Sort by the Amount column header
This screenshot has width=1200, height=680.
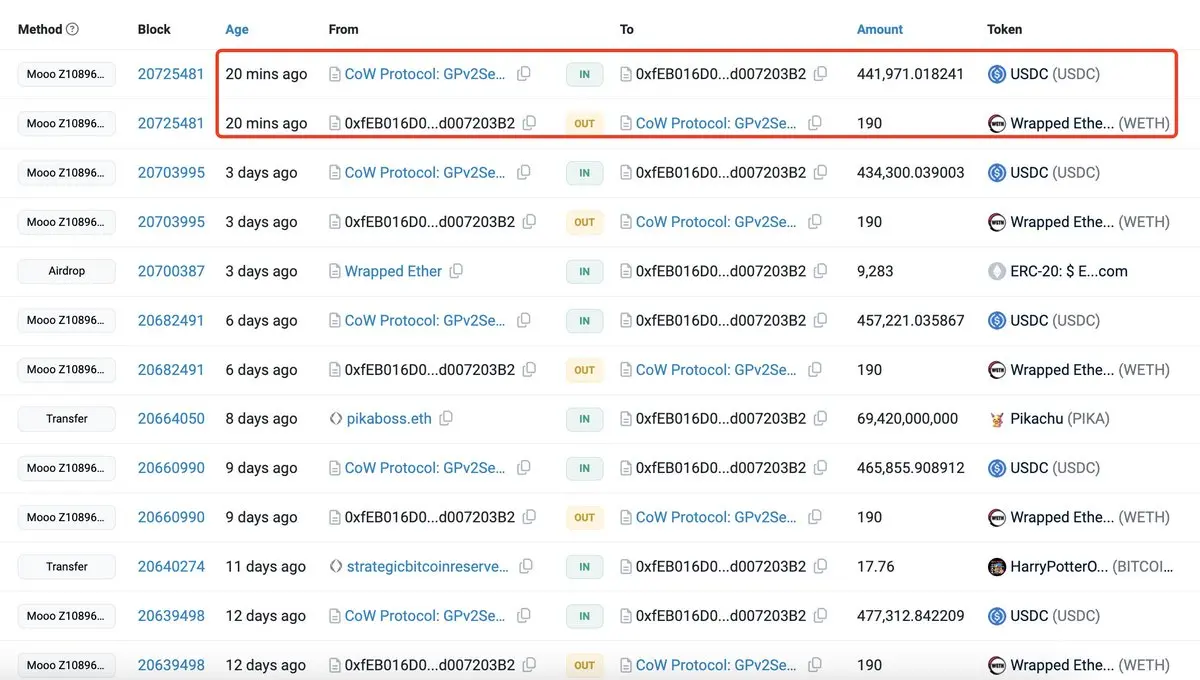(x=880, y=29)
